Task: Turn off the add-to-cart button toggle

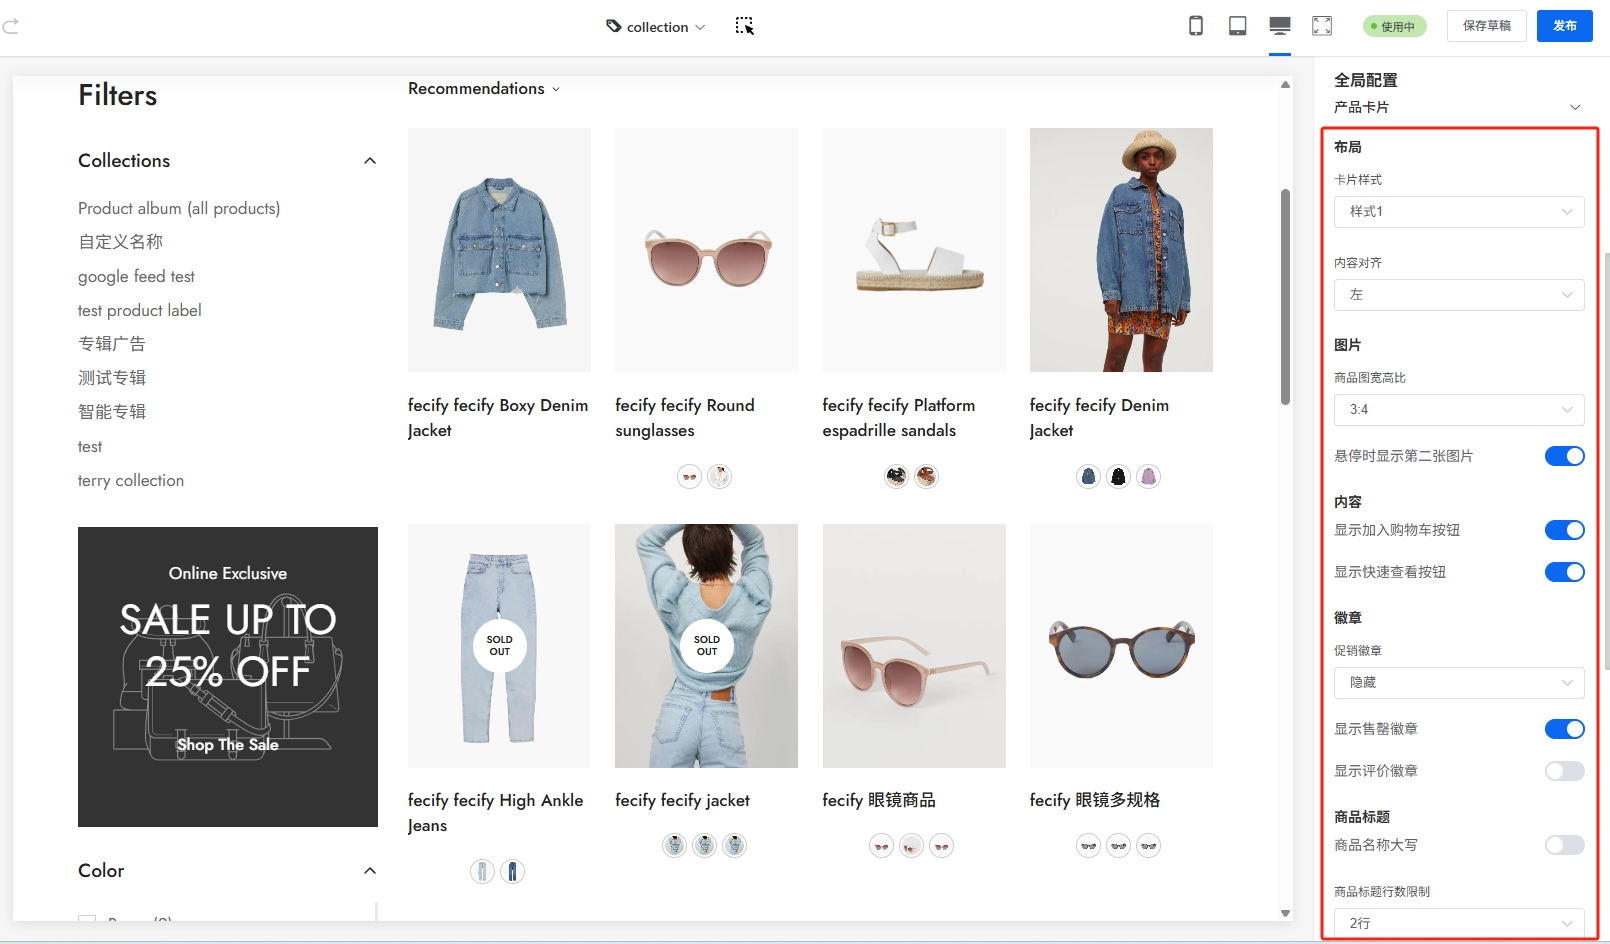Action: 1564,530
